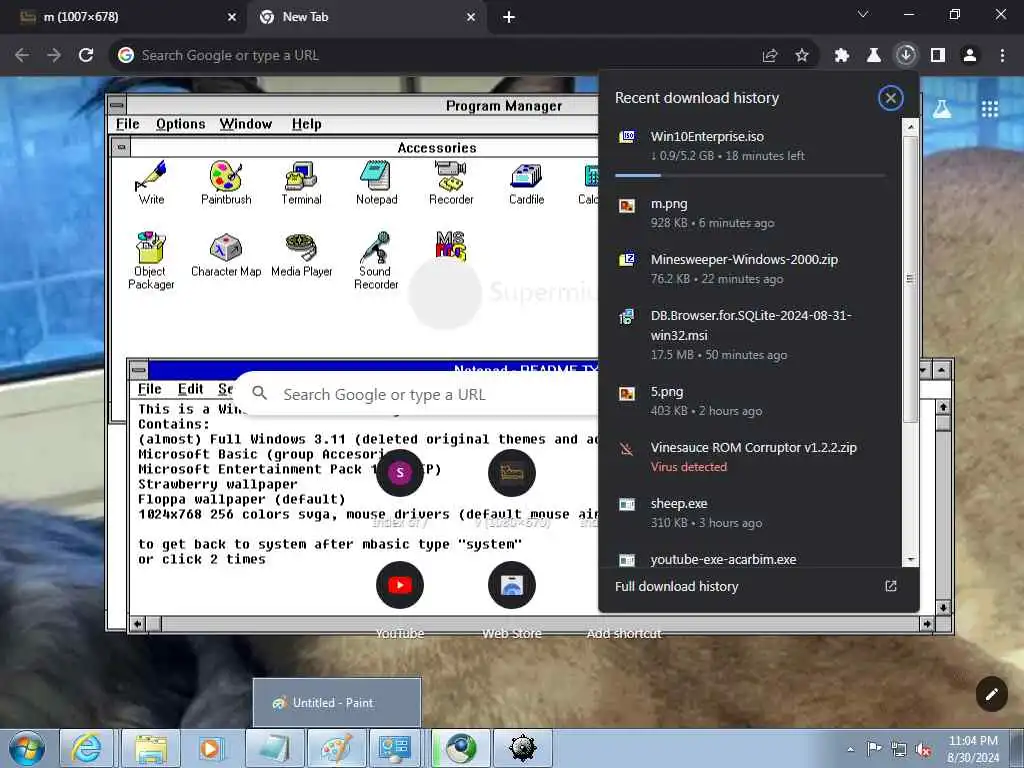
Task: Open the File menu in Notepad window
Action: tap(150, 389)
